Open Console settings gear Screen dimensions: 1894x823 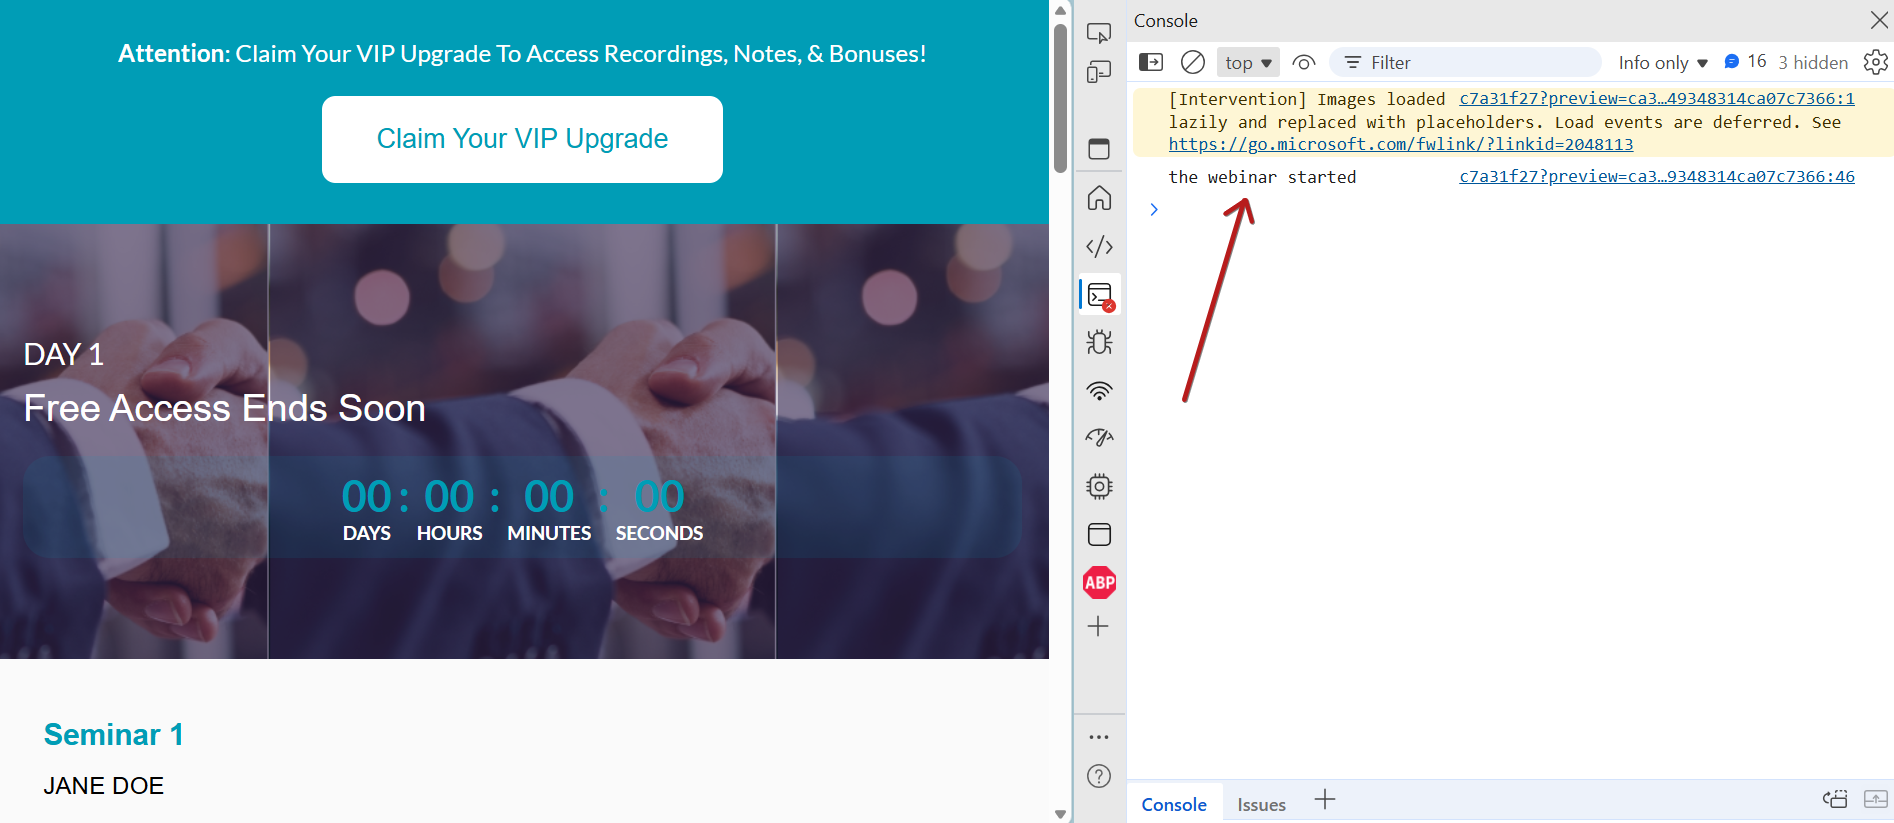pos(1876,62)
